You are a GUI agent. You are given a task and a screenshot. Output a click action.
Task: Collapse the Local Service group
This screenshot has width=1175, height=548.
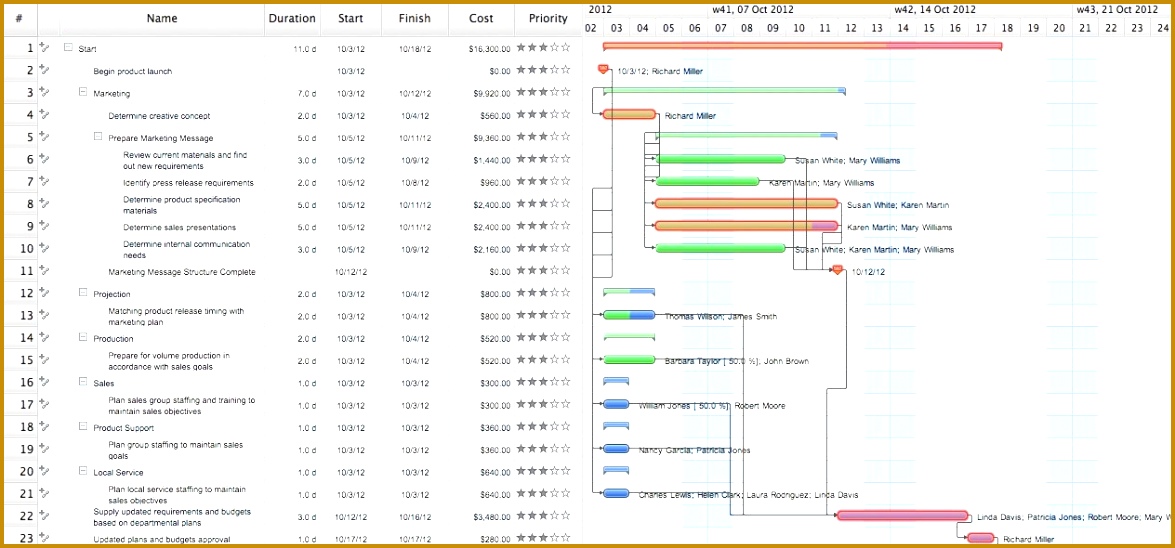click(83, 472)
